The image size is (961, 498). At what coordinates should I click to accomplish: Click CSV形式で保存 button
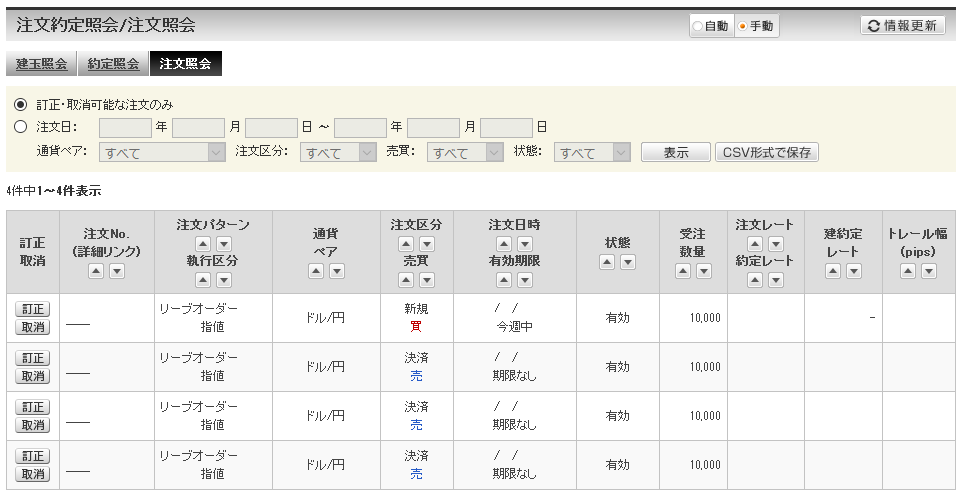point(767,153)
